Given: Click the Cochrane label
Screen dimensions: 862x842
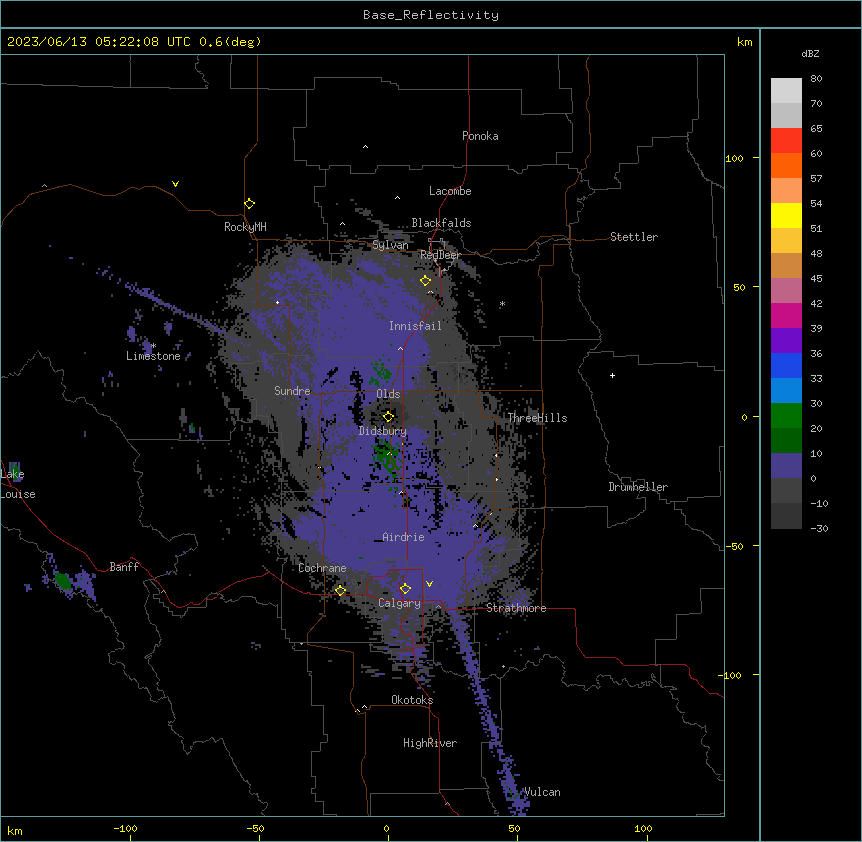Looking at the screenshot, I should pos(322,568).
